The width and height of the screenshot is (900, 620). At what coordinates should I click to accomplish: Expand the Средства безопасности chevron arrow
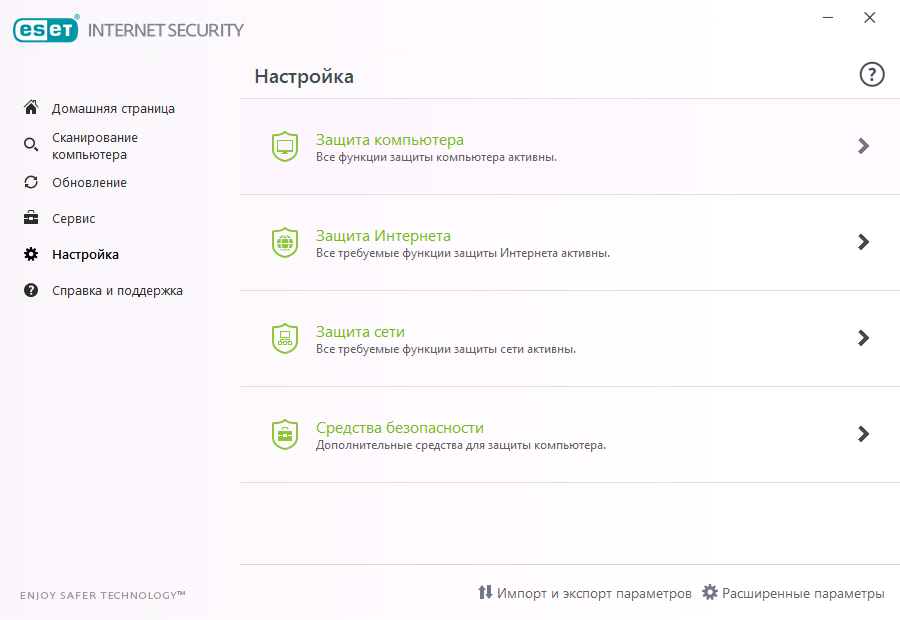[x=863, y=434]
